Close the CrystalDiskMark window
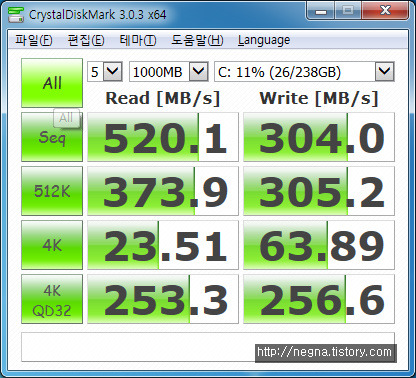416x378 pixels. 385,11
